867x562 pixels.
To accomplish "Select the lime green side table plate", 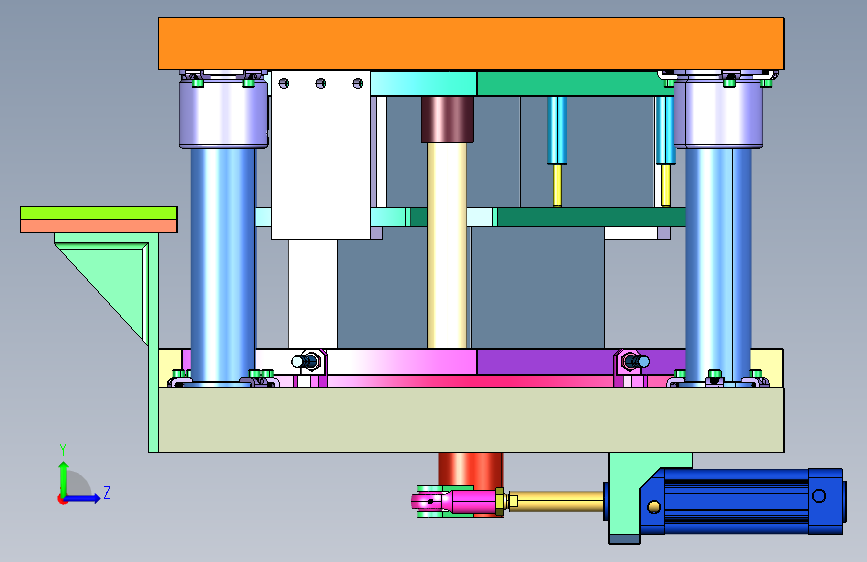I will pos(98,213).
